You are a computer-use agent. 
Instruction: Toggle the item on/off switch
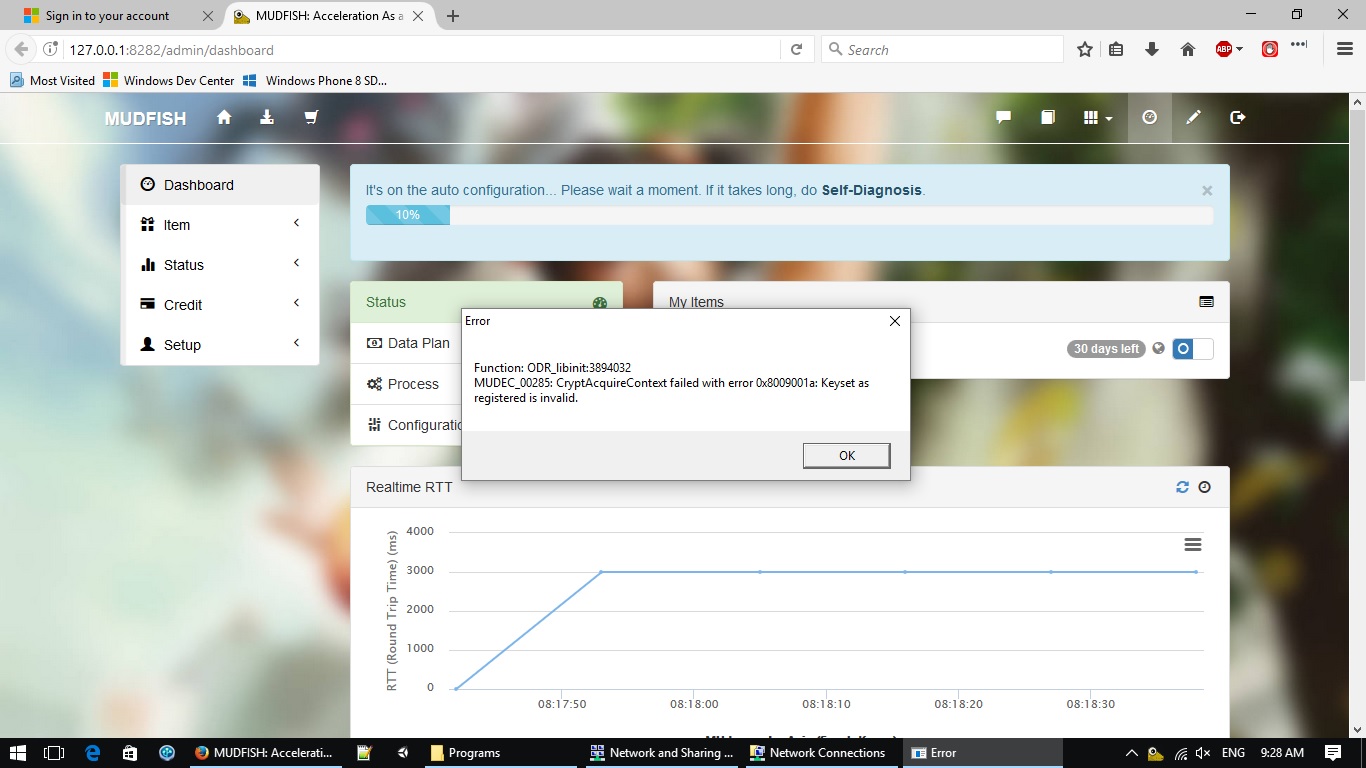(x=1192, y=349)
